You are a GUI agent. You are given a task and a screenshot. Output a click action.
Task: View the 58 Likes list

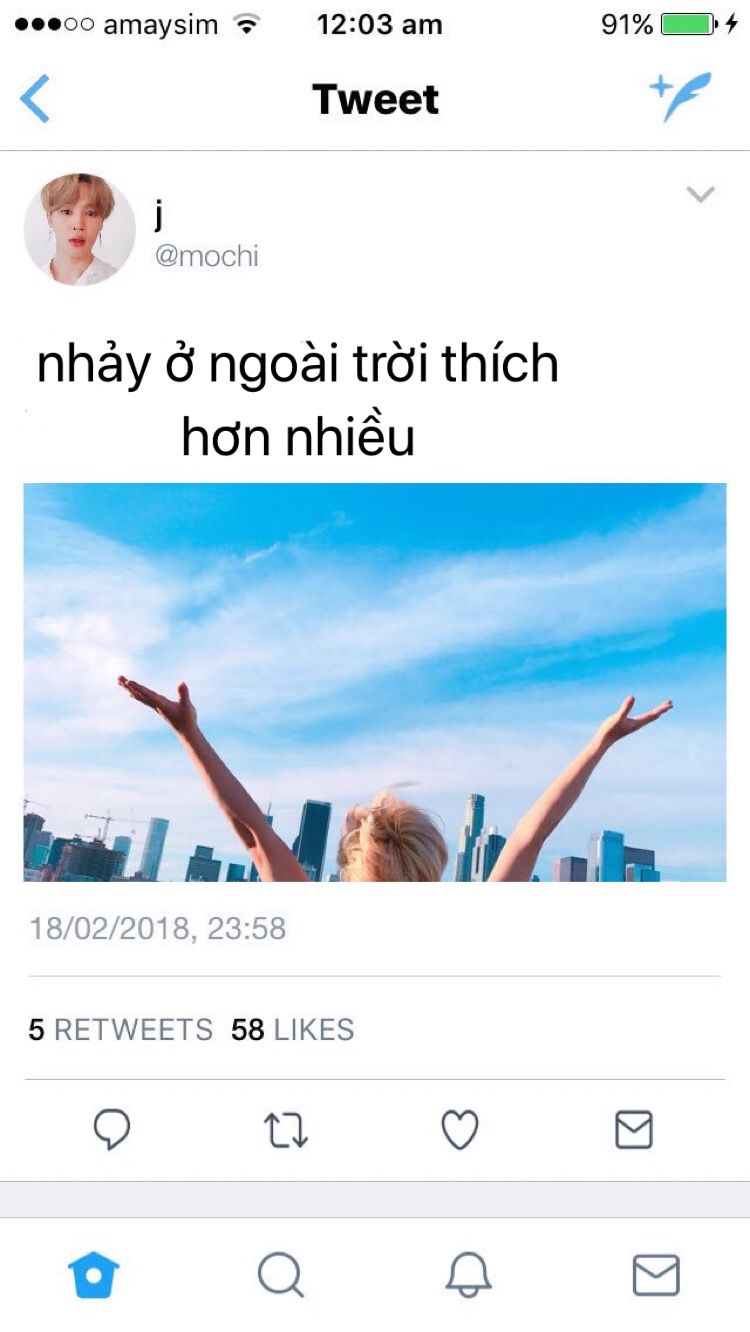click(x=293, y=1029)
